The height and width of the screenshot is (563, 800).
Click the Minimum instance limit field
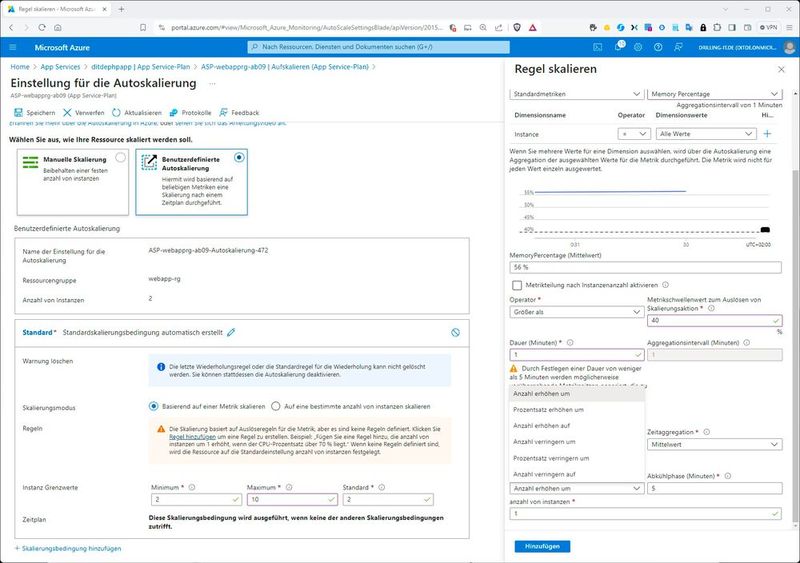tap(196, 499)
